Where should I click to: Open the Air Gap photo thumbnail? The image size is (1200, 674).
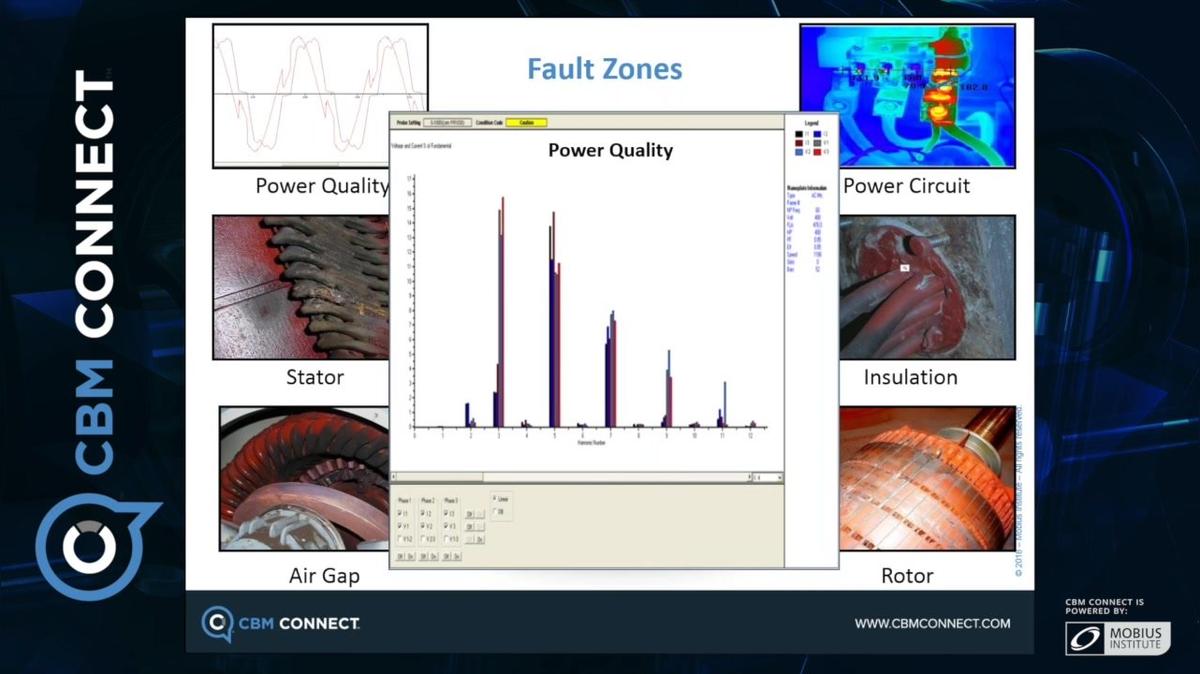tap(304, 478)
